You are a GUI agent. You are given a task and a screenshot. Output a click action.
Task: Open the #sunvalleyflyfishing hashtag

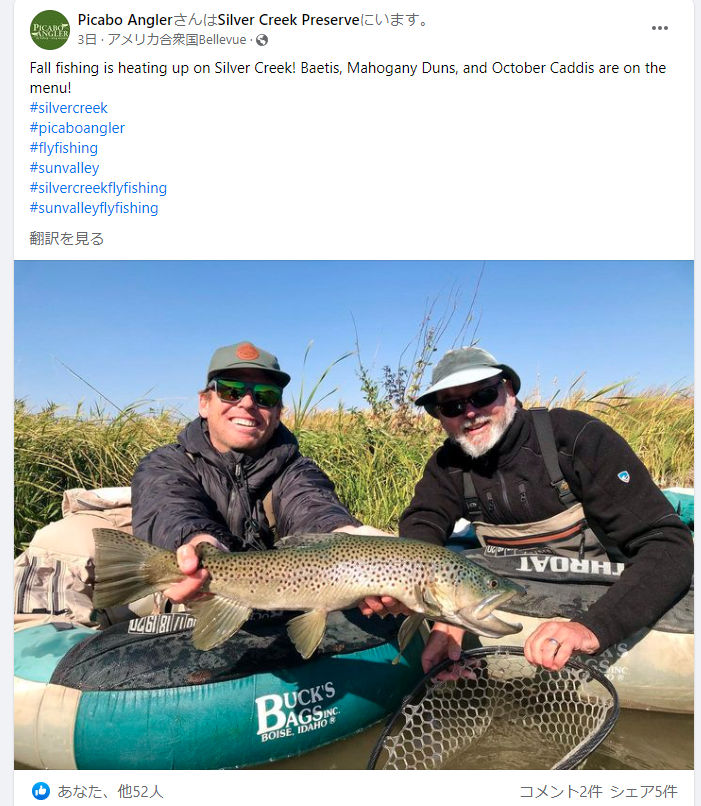(94, 208)
